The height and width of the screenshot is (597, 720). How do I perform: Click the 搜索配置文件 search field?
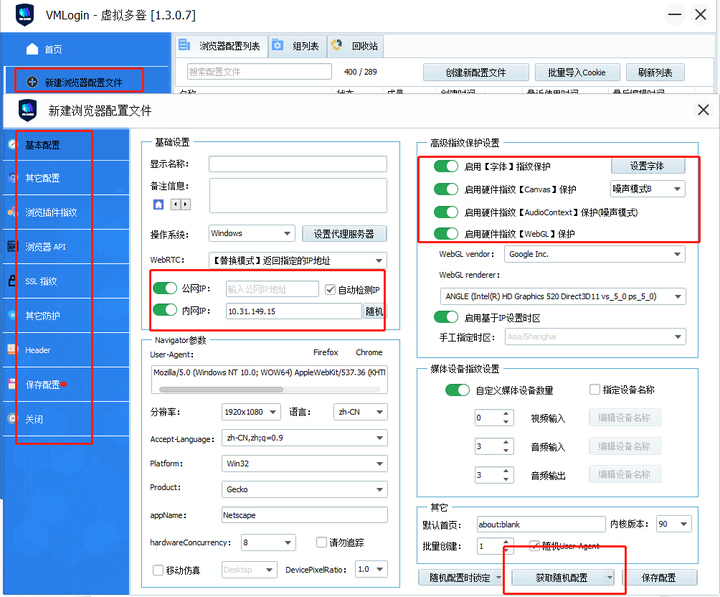point(259,72)
